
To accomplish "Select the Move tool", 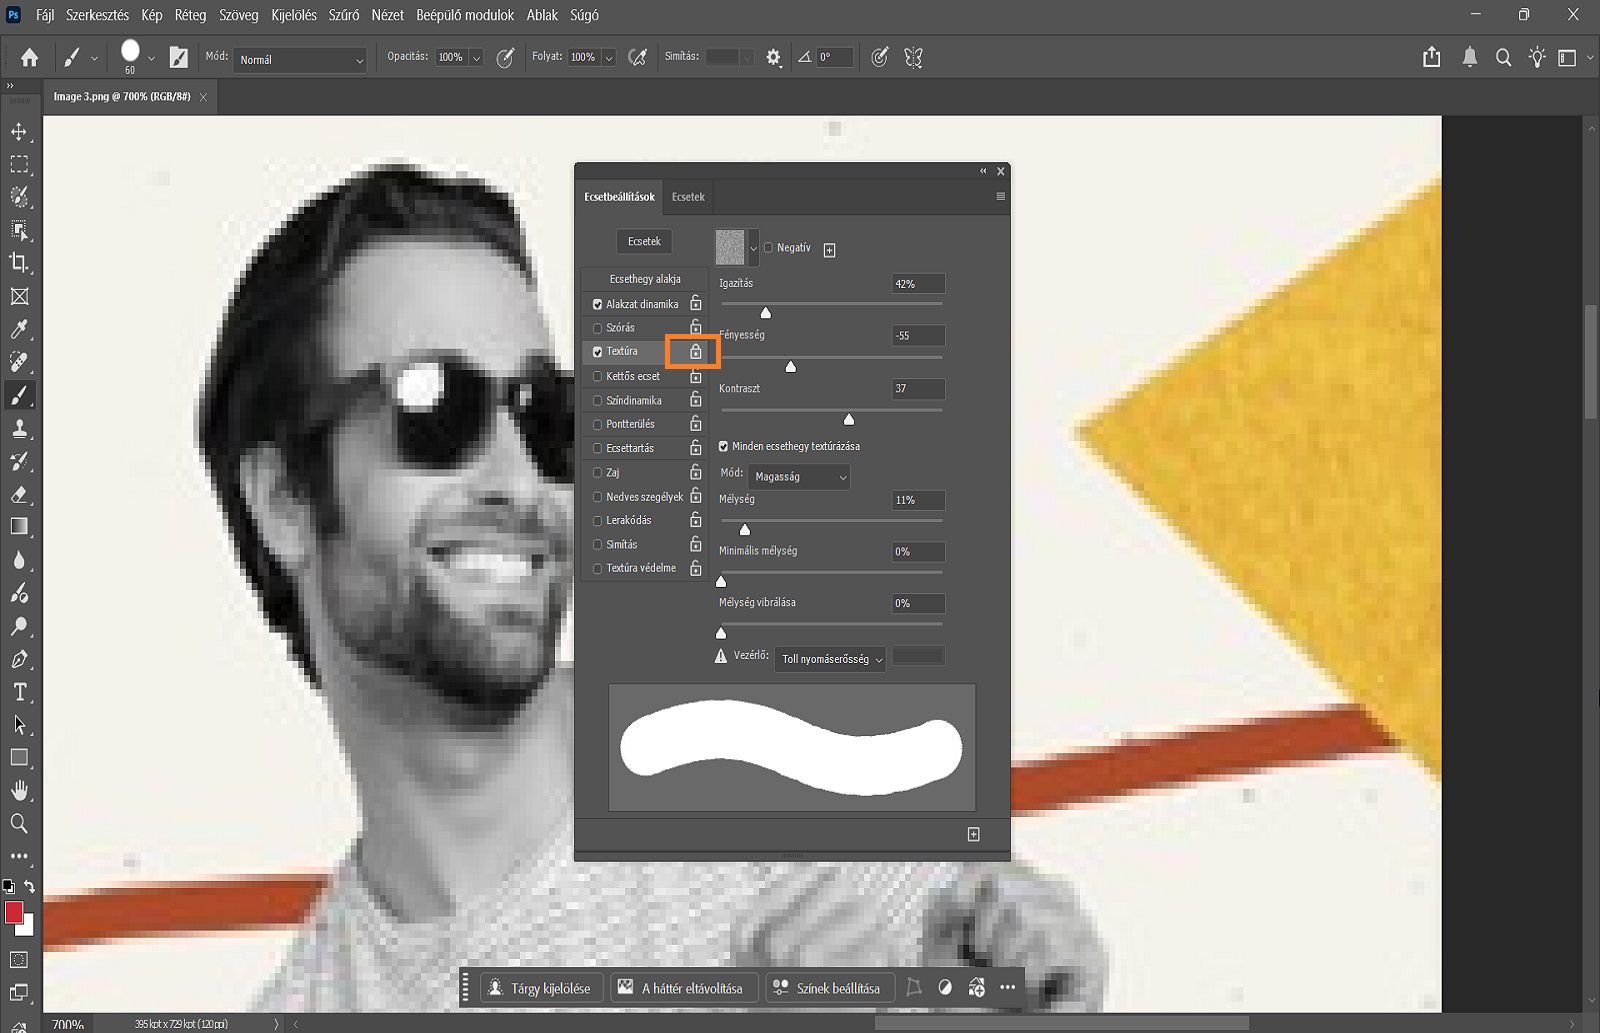I will point(19,131).
